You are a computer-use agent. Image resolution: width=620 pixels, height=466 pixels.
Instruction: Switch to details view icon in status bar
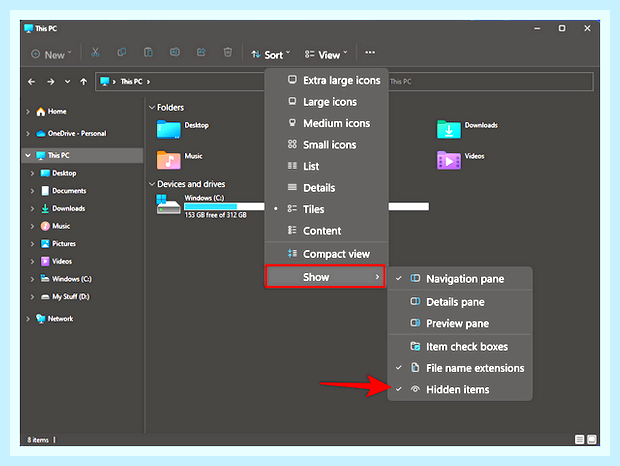click(579, 440)
